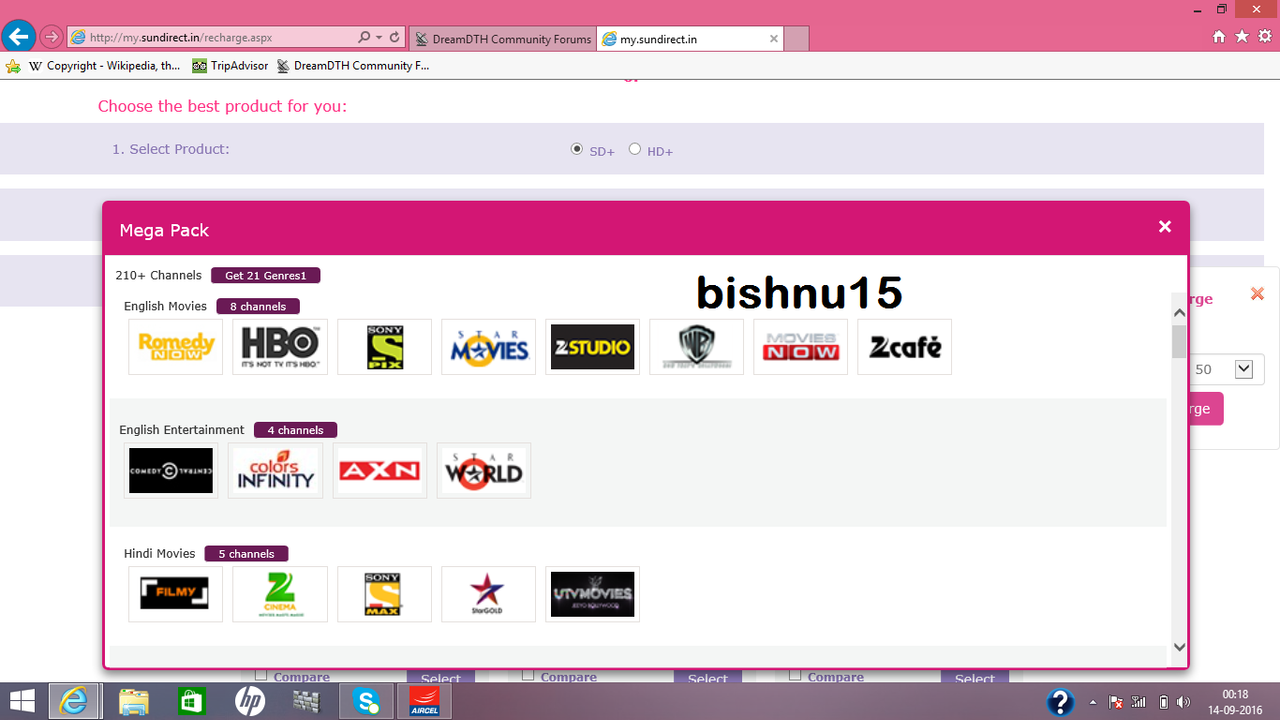Viewport: 1280px width, 720px height.
Task: Open the Sony MAX channel logo
Action: [384, 594]
